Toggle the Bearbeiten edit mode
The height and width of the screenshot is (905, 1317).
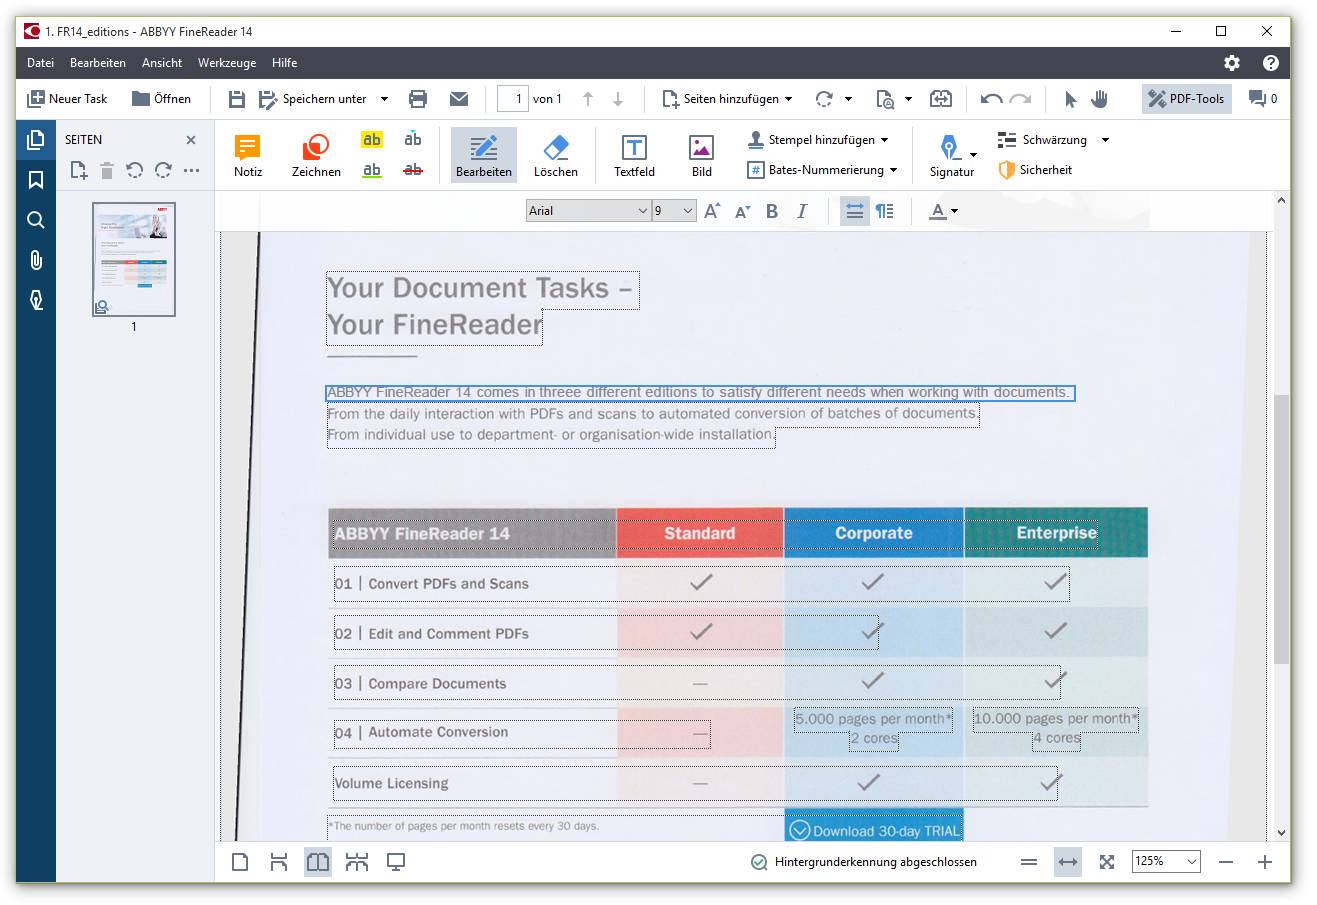pyautogui.click(x=484, y=156)
